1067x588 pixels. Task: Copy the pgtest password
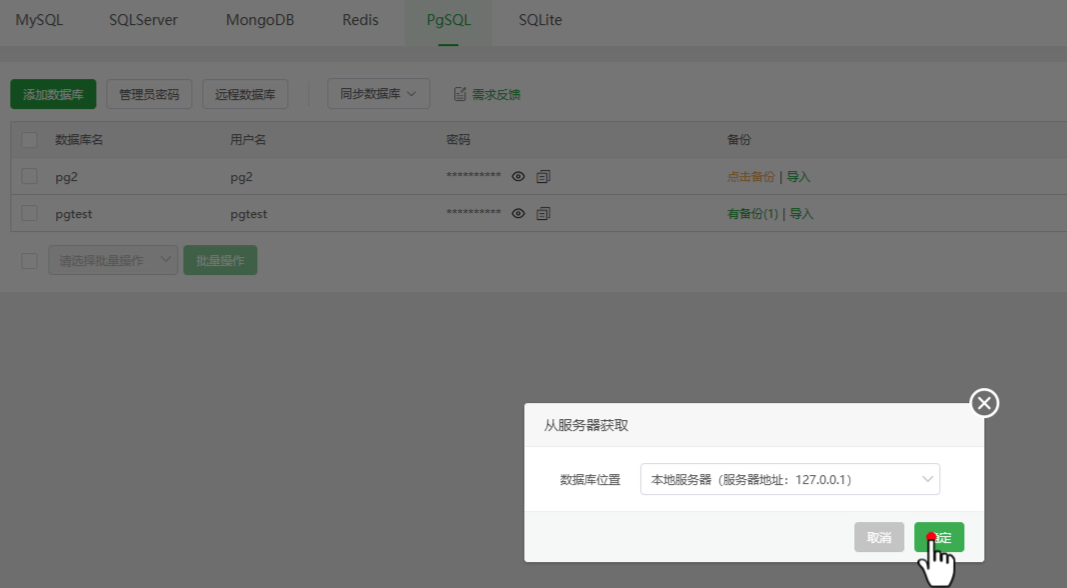click(543, 214)
